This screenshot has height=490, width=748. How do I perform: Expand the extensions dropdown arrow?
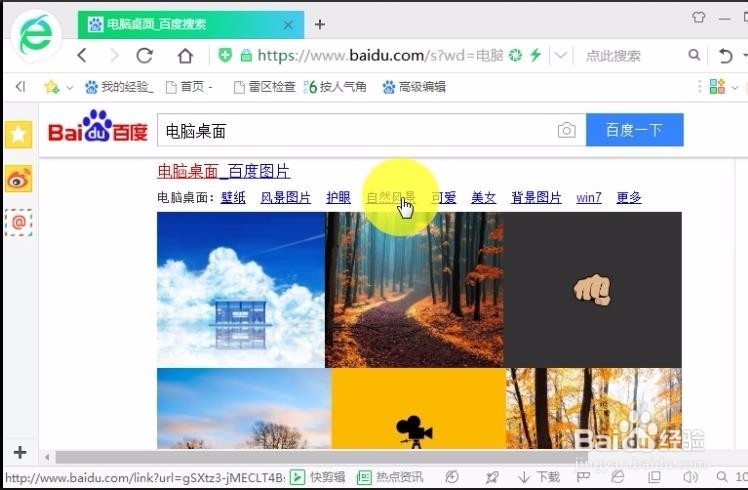[735, 87]
